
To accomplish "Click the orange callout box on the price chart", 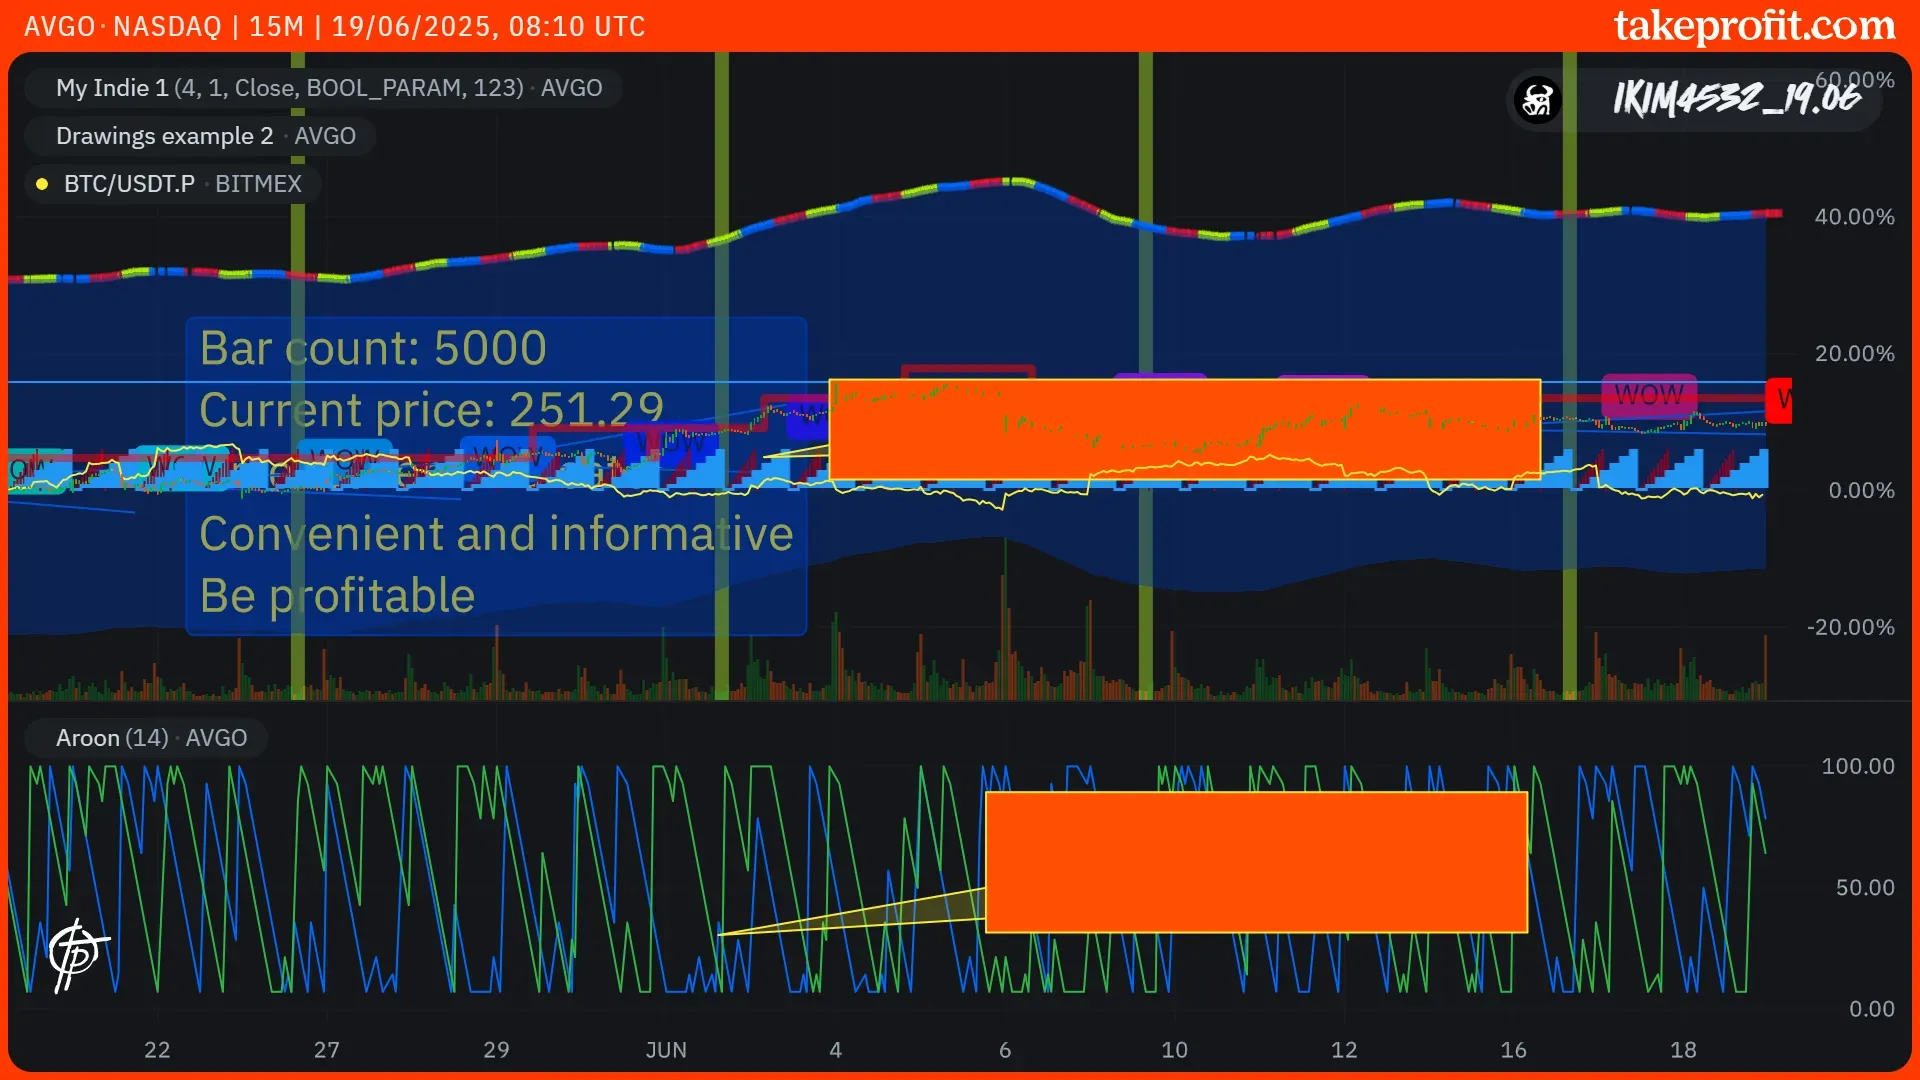I will pos(1184,430).
